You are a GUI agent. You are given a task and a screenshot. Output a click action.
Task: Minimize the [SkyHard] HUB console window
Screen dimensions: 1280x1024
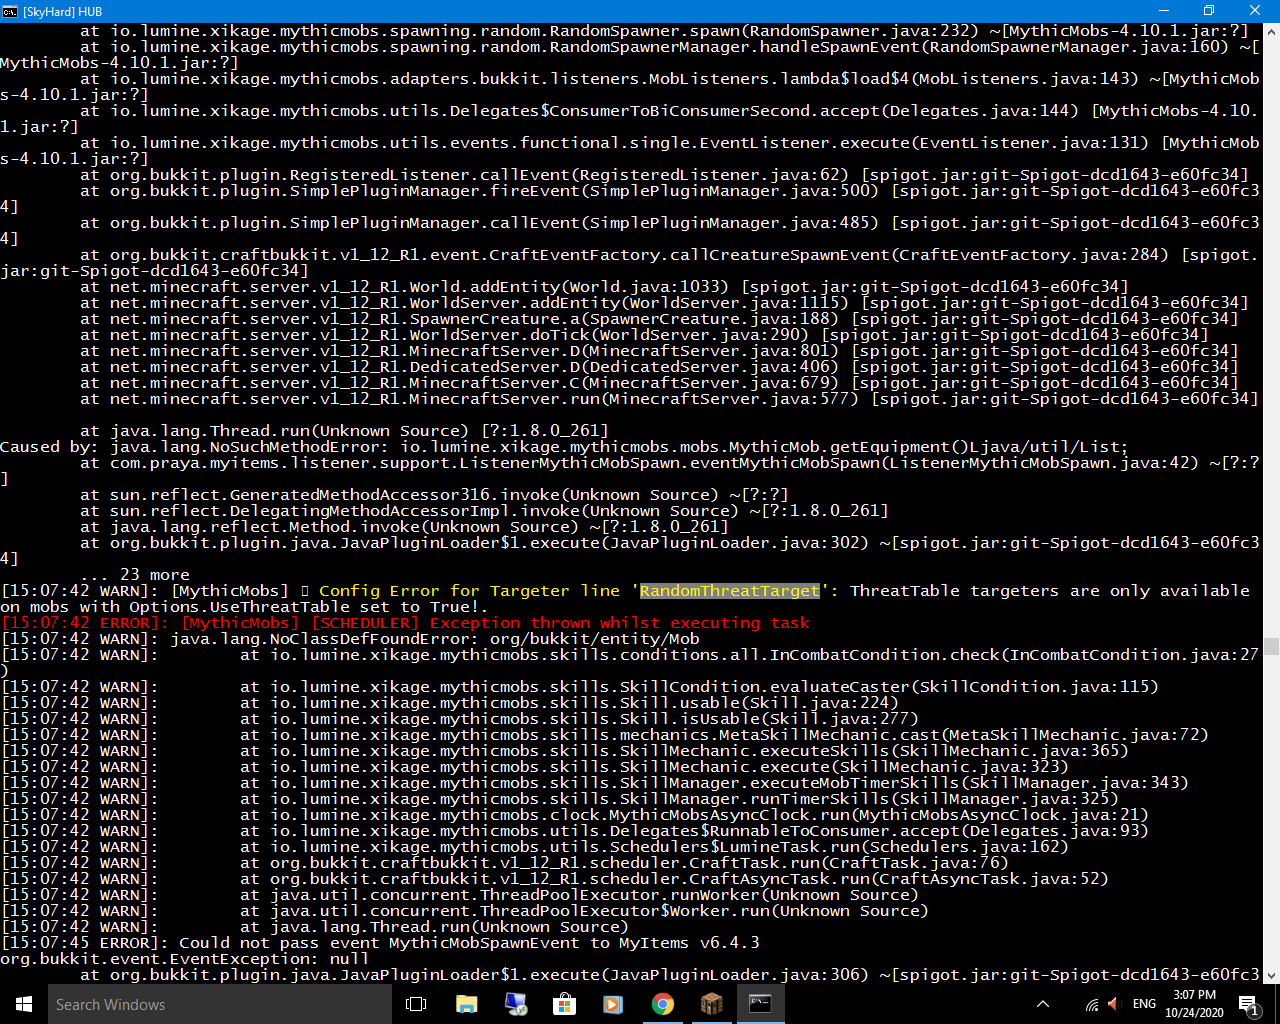point(1164,10)
